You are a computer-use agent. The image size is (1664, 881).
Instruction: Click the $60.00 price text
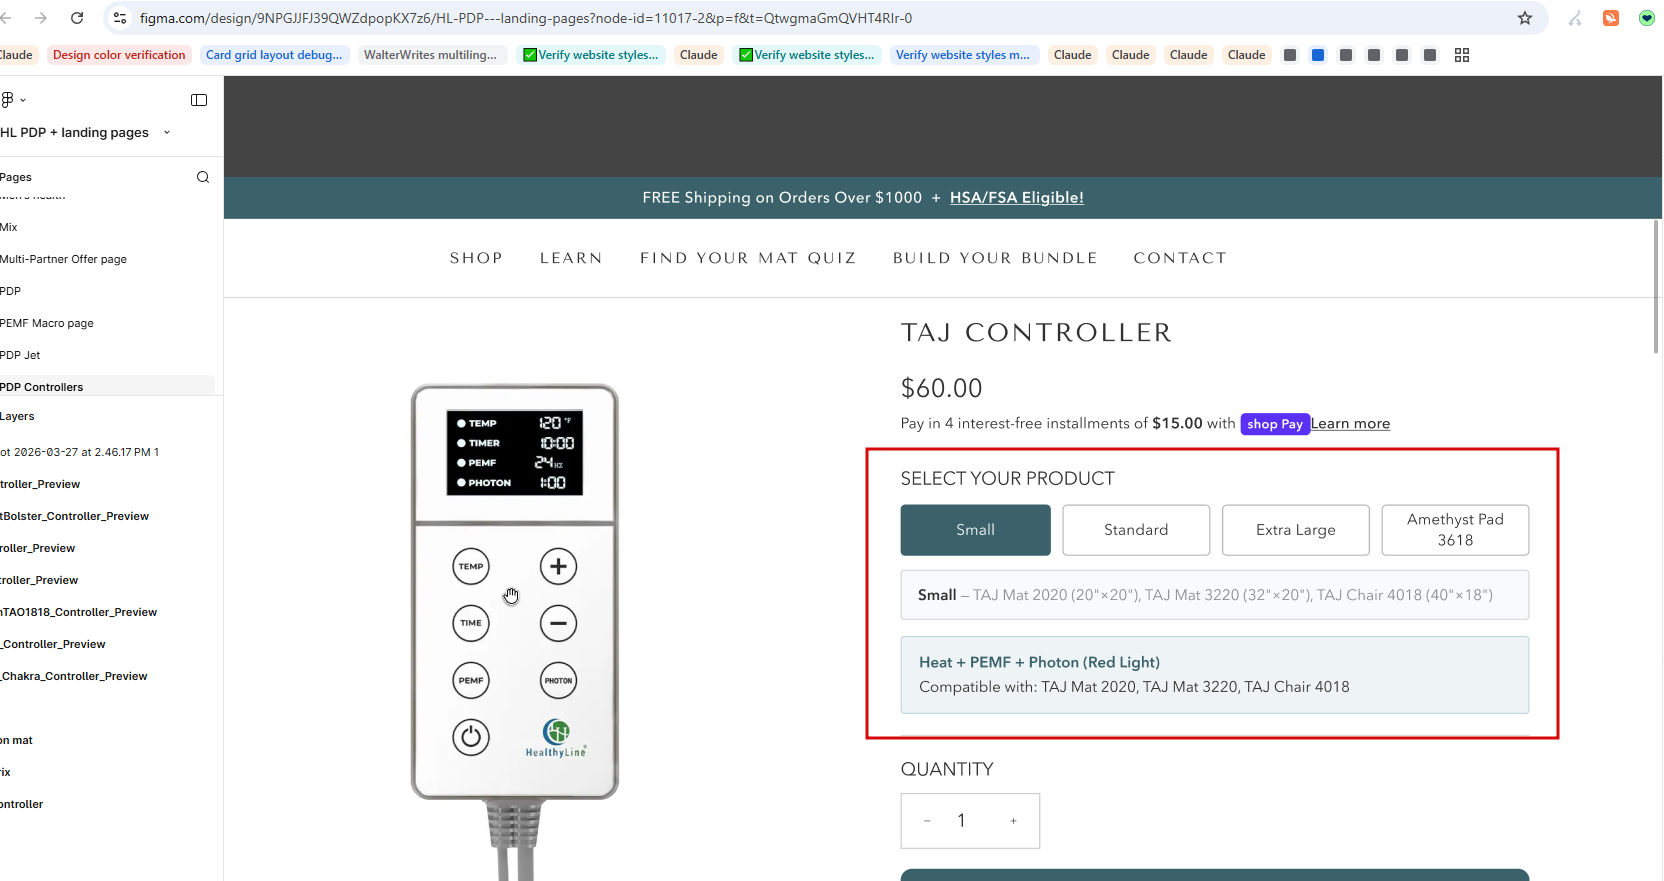click(x=942, y=388)
